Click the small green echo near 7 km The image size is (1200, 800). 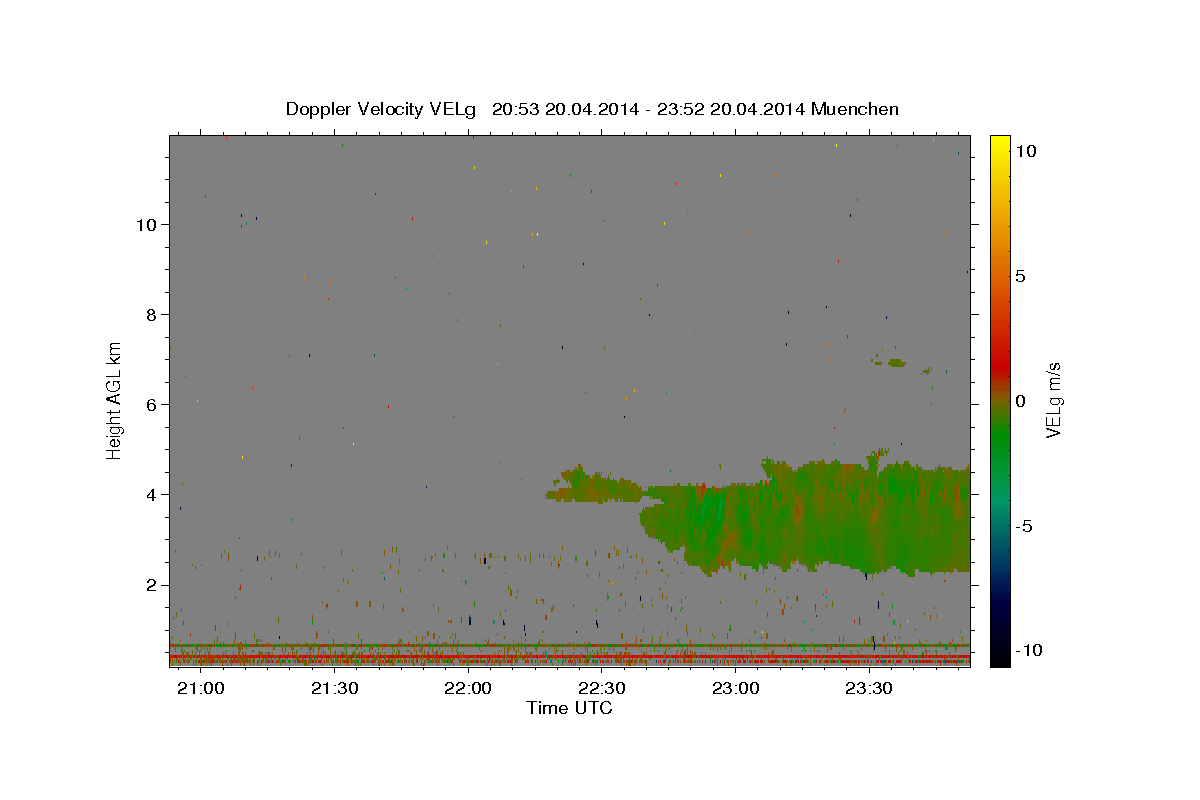point(896,362)
